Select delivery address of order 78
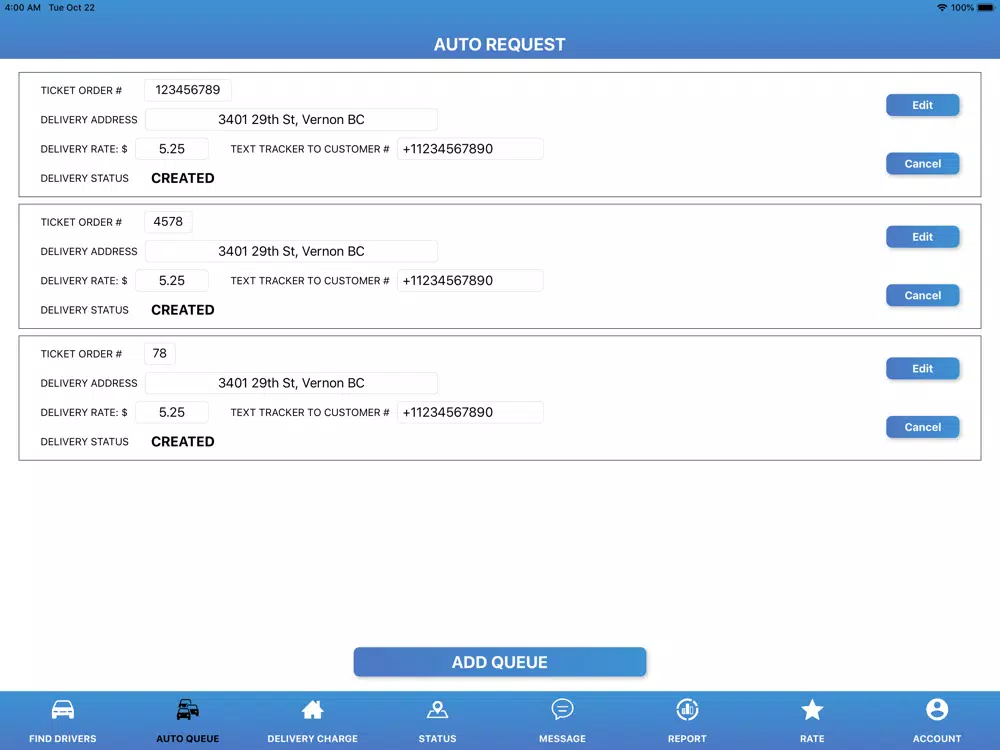 [291, 383]
